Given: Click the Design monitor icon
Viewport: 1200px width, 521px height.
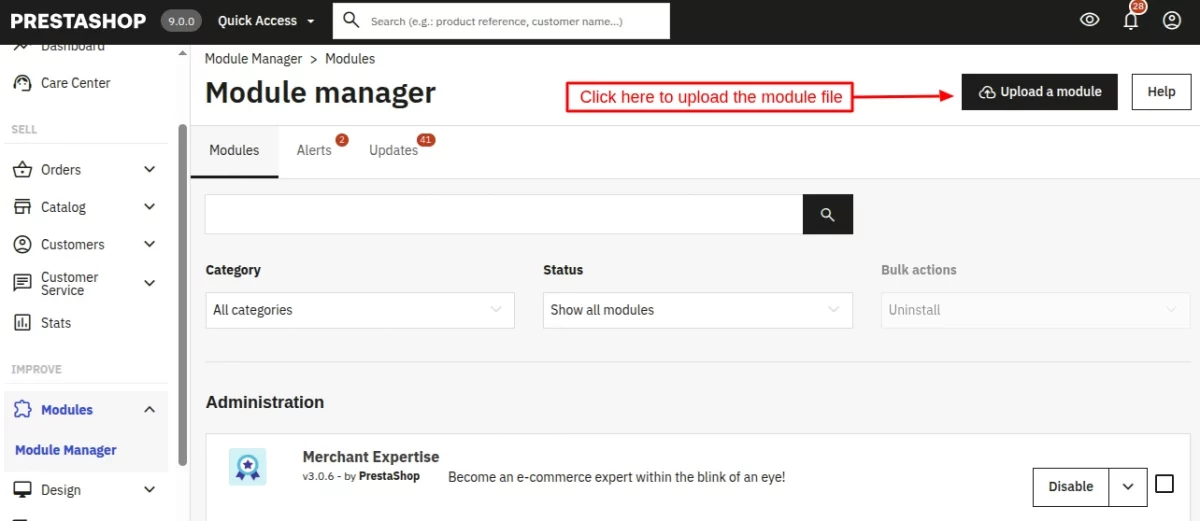Looking at the screenshot, I should tap(22, 490).
